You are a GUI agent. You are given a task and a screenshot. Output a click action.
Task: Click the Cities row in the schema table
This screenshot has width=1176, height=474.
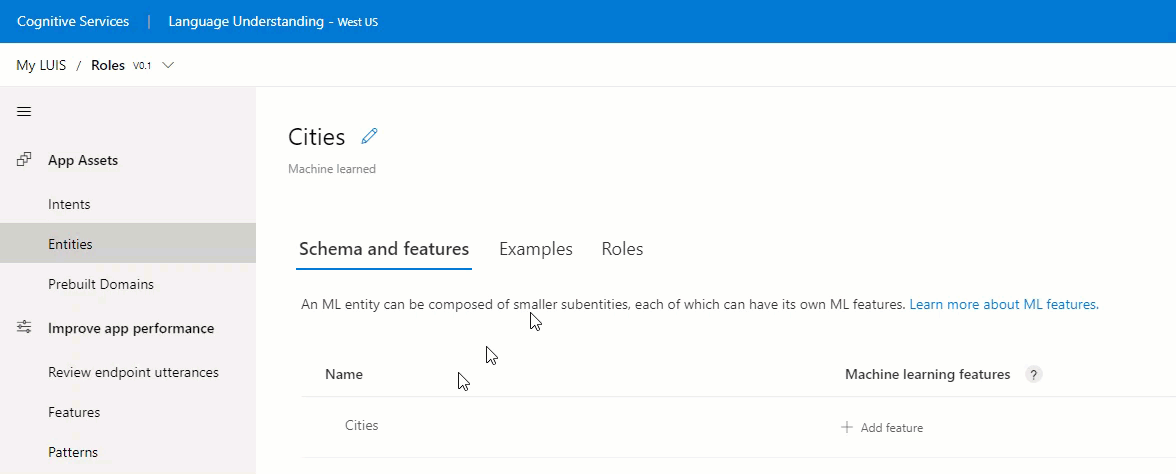(x=362, y=425)
